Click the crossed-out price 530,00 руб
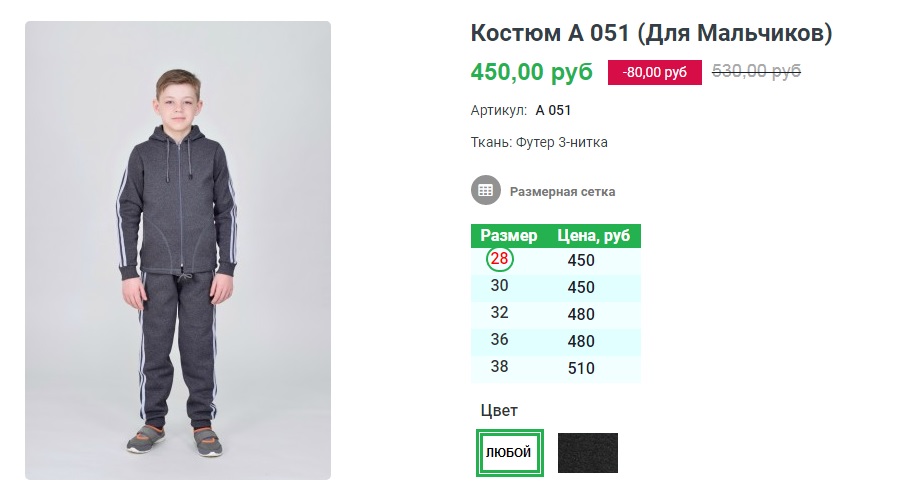 (x=756, y=71)
